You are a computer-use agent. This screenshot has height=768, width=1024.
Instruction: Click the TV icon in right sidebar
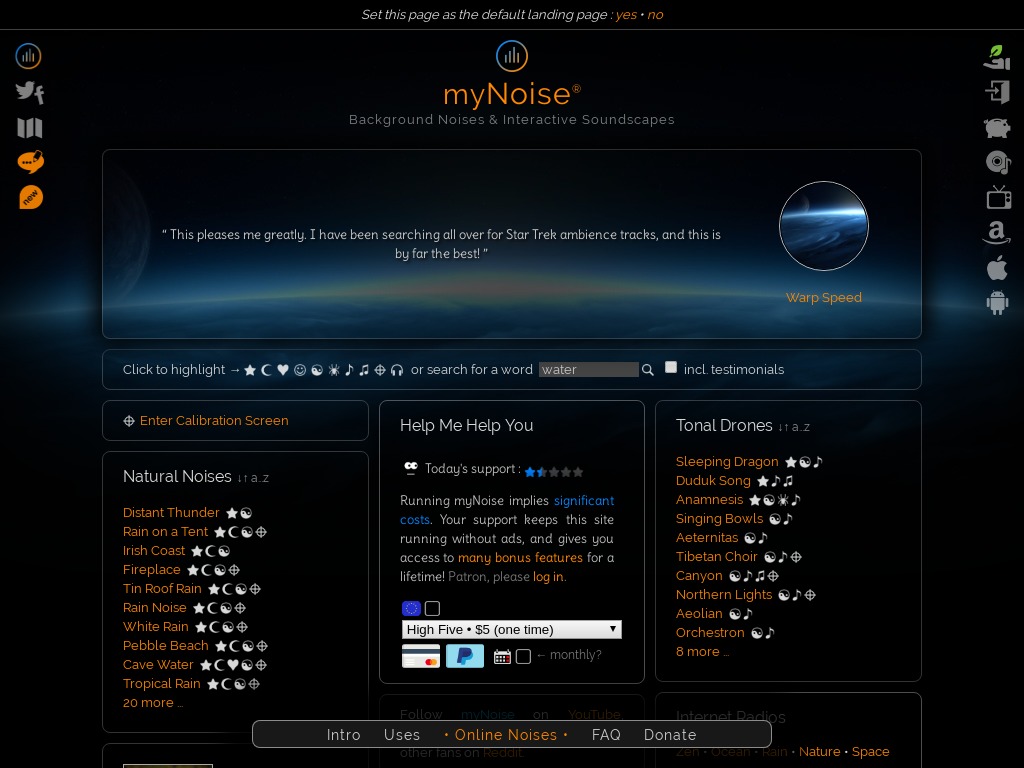click(998, 196)
